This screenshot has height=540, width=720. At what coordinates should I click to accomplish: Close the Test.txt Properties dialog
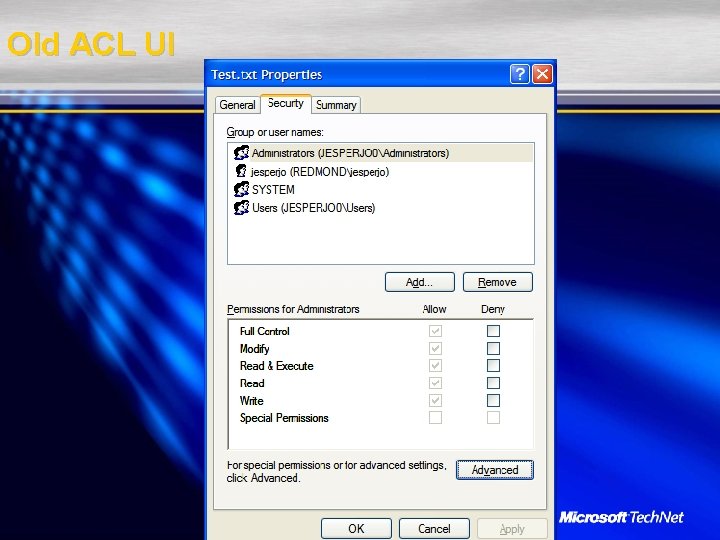click(x=542, y=74)
